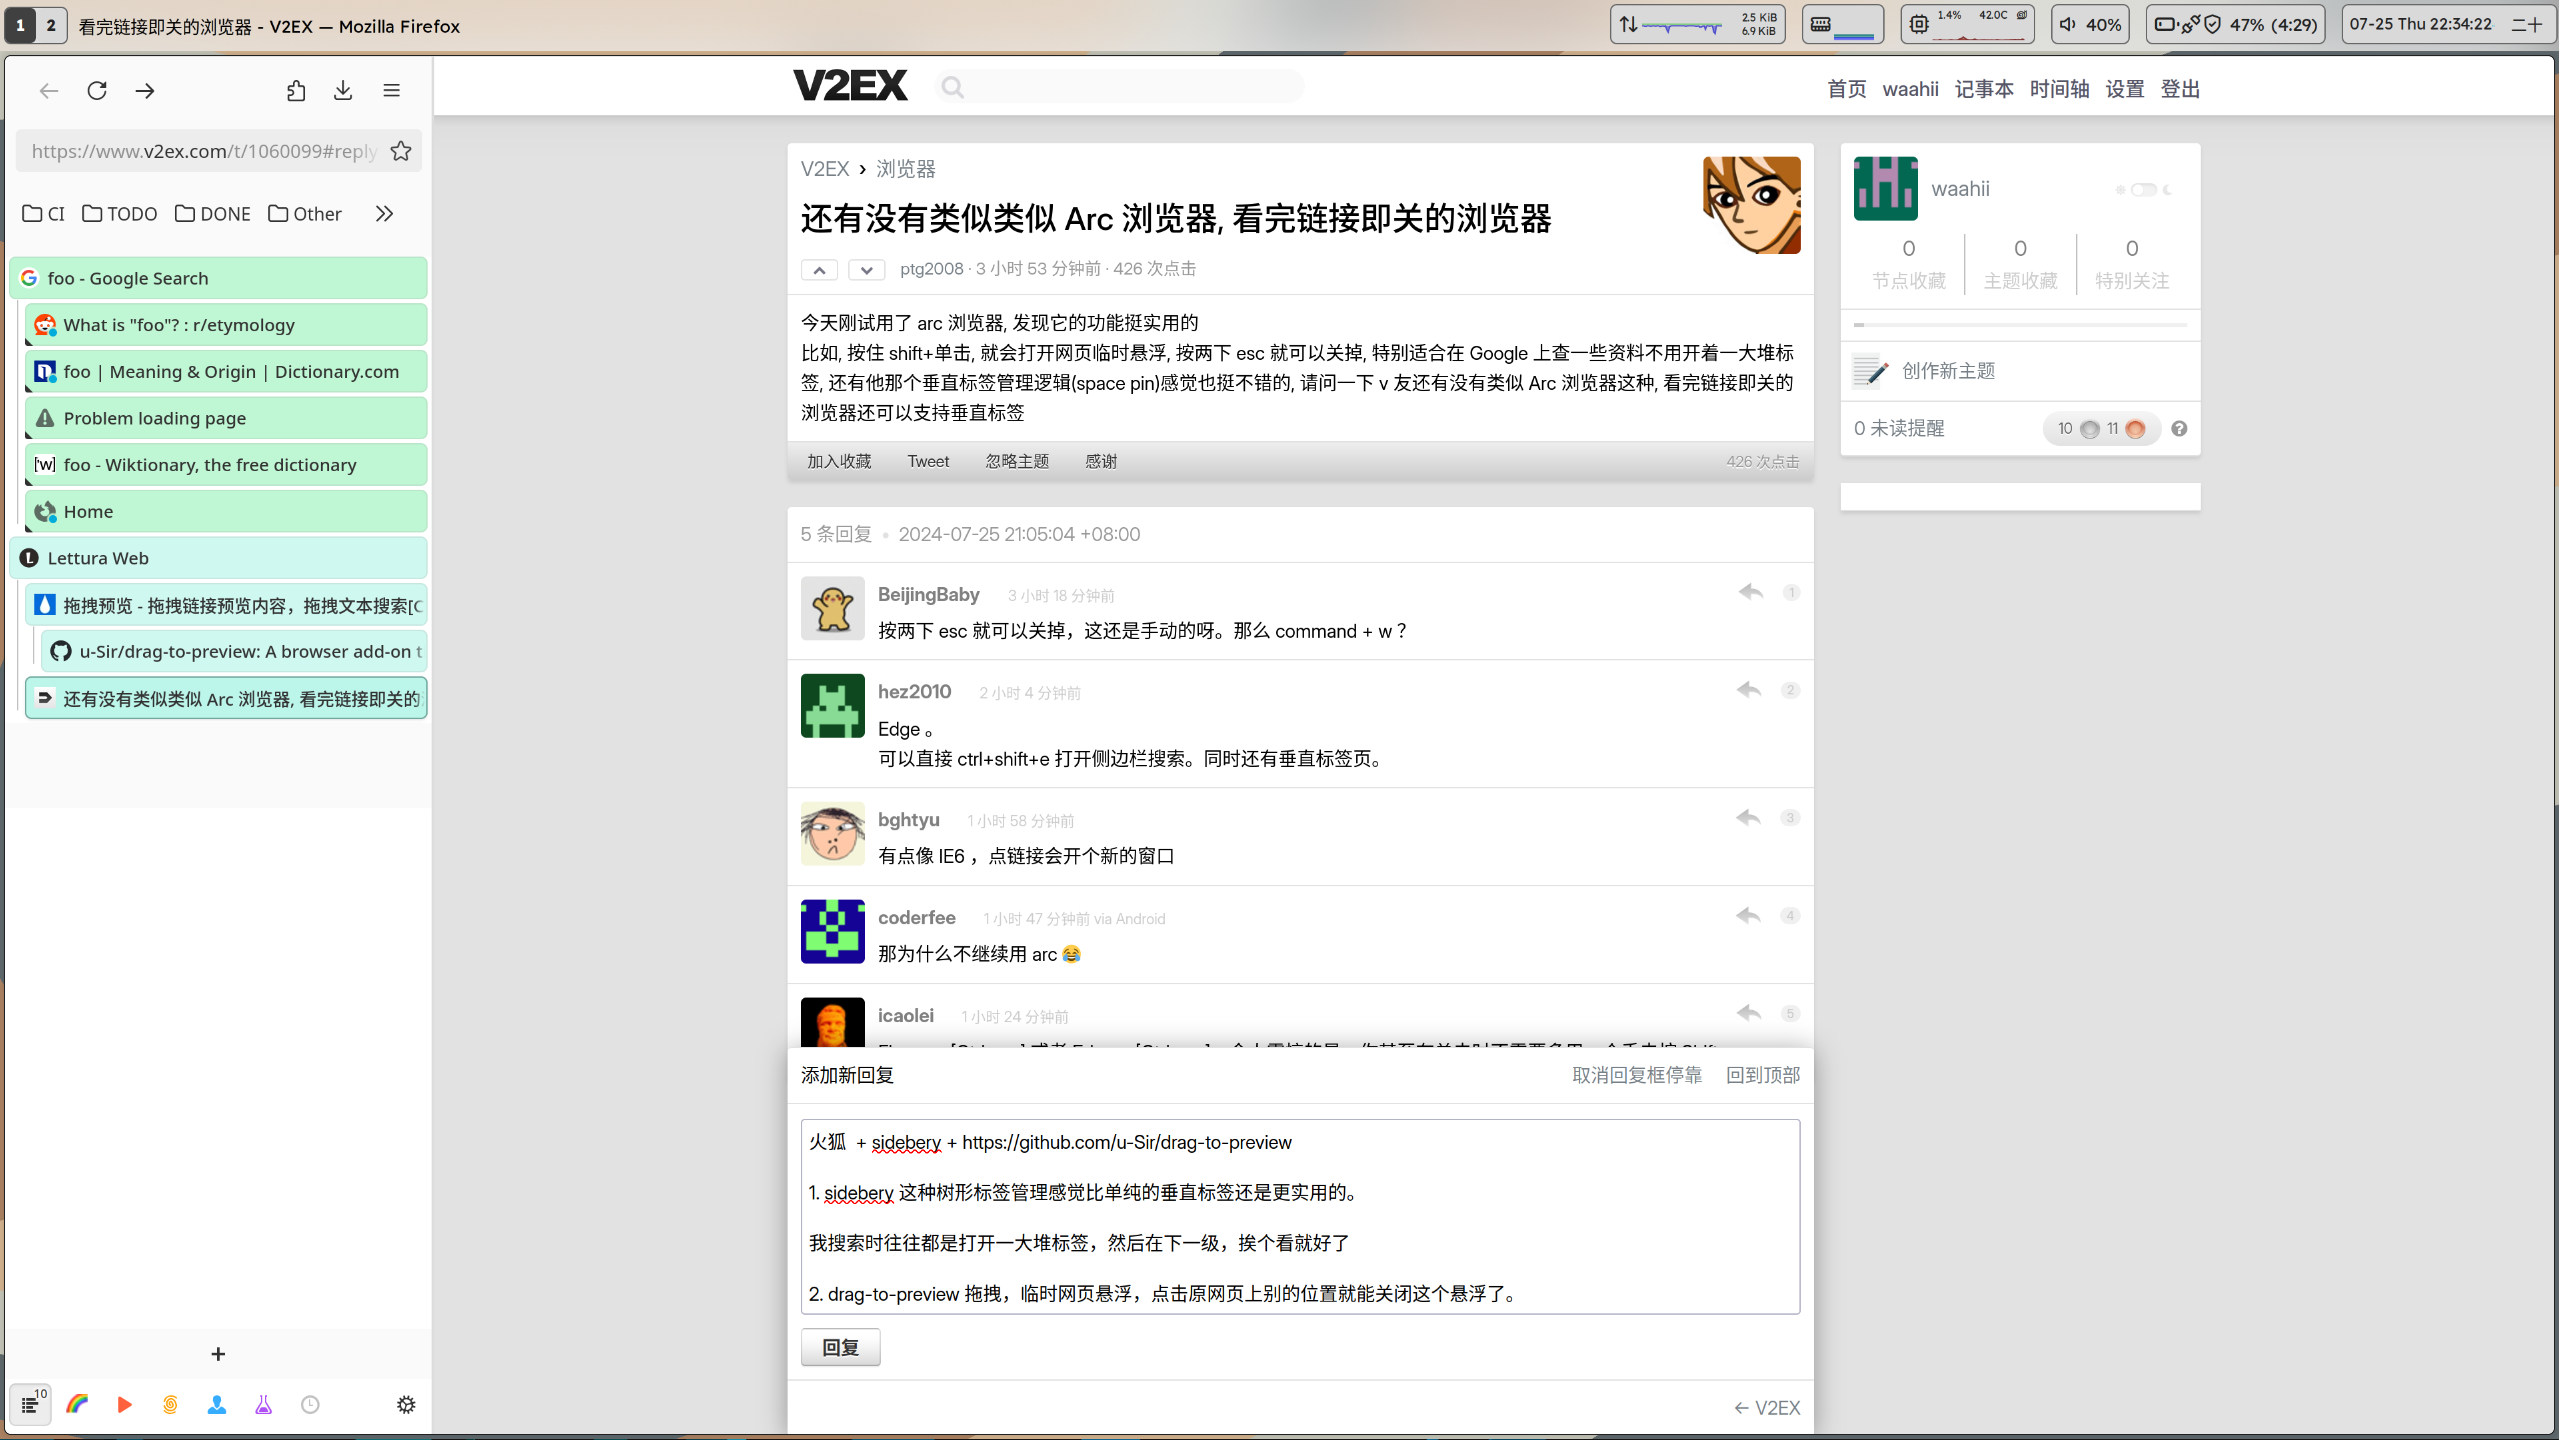Reload the current page
Screen dimensions: 2560x1440
pos(97,91)
